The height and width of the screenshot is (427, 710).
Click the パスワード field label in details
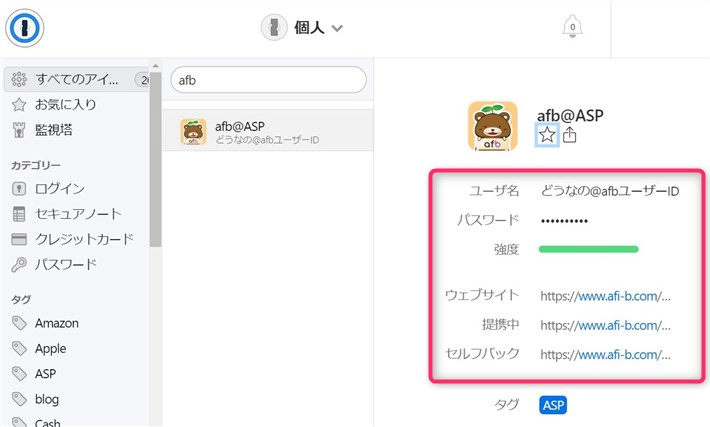tap(488, 220)
